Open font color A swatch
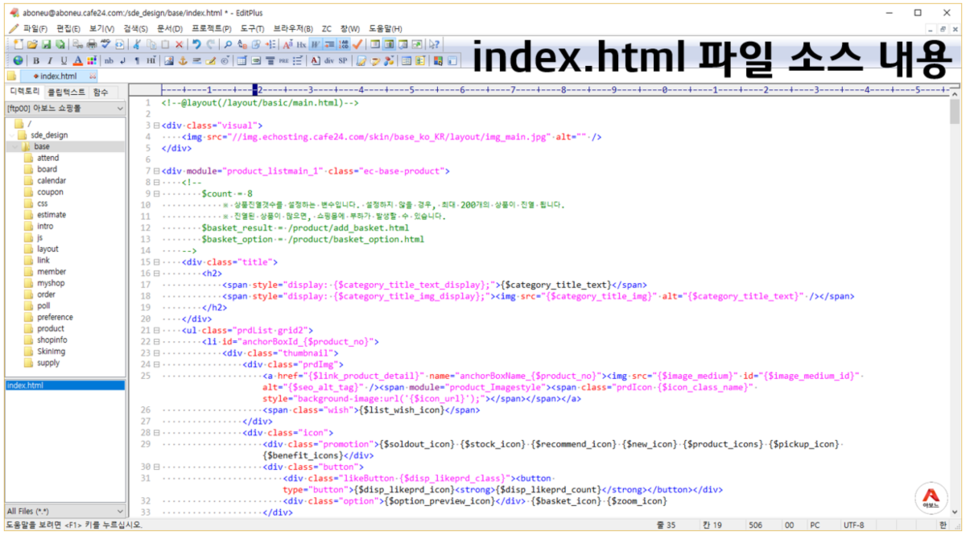Screen dimensions: 966x535 78,60
